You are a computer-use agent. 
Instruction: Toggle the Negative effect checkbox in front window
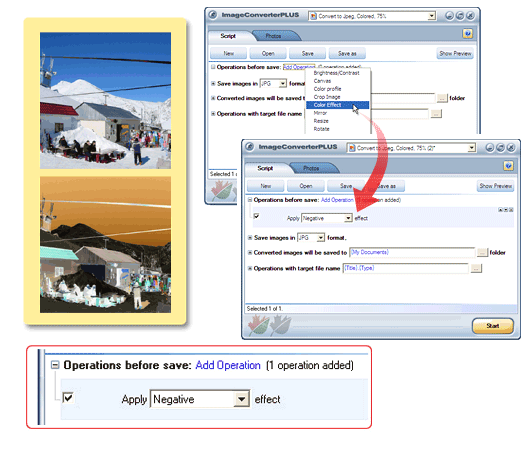(256, 216)
